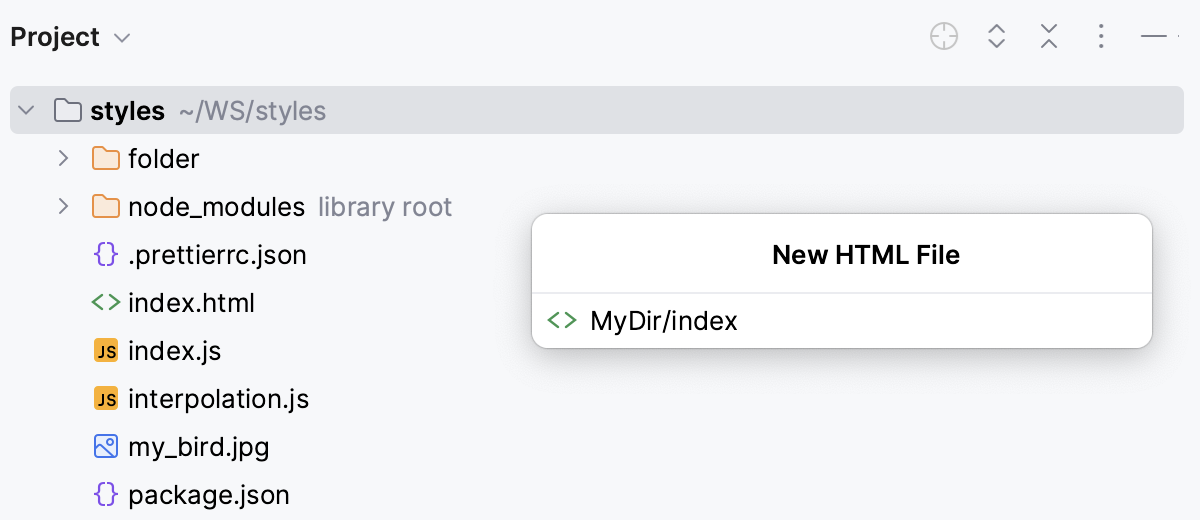This screenshot has width=1200, height=520.
Task: Click the New HTML File popup title
Action: pyautogui.click(x=865, y=255)
